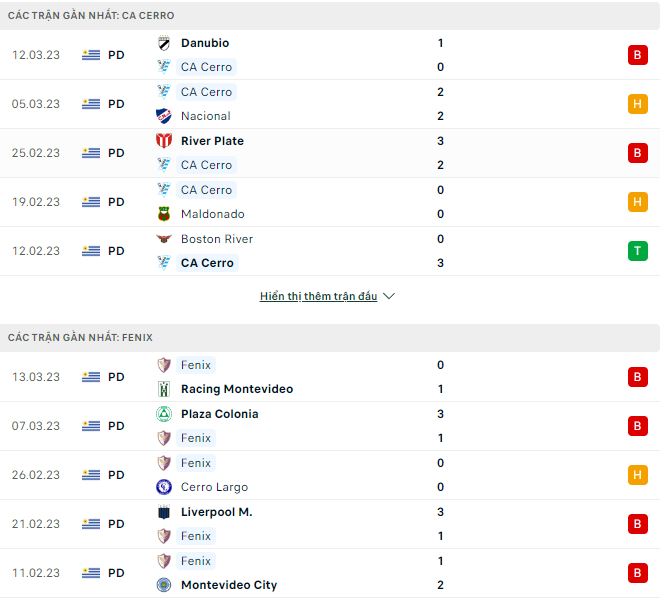Viewport: 665px width, 600px height.
Task: Click the Maldonado team crest icon
Action: pos(164,214)
